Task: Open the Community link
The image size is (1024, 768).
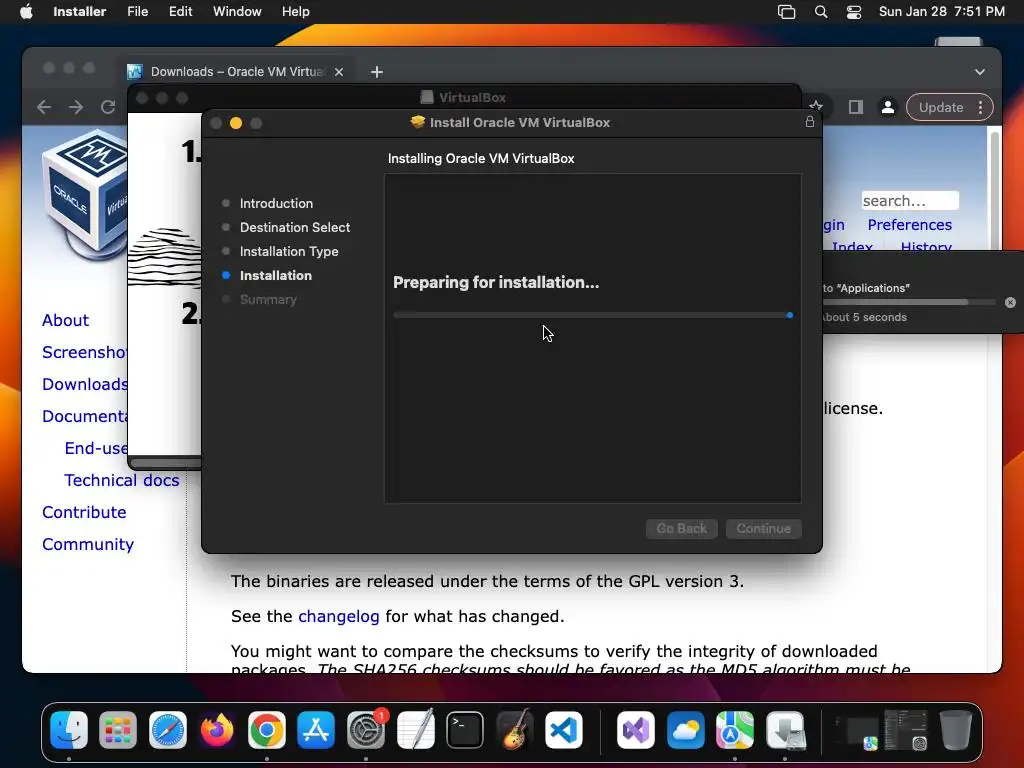Action: coord(88,544)
